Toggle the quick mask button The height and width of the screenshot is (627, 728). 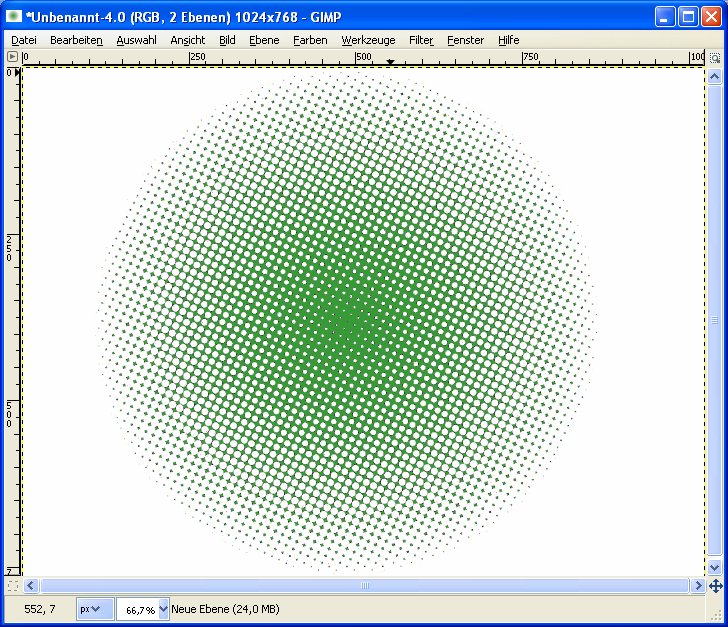point(13,586)
